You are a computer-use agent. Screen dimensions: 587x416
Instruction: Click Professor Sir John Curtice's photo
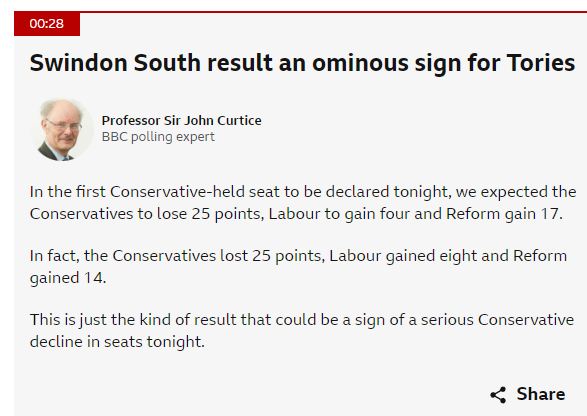[62, 129]
